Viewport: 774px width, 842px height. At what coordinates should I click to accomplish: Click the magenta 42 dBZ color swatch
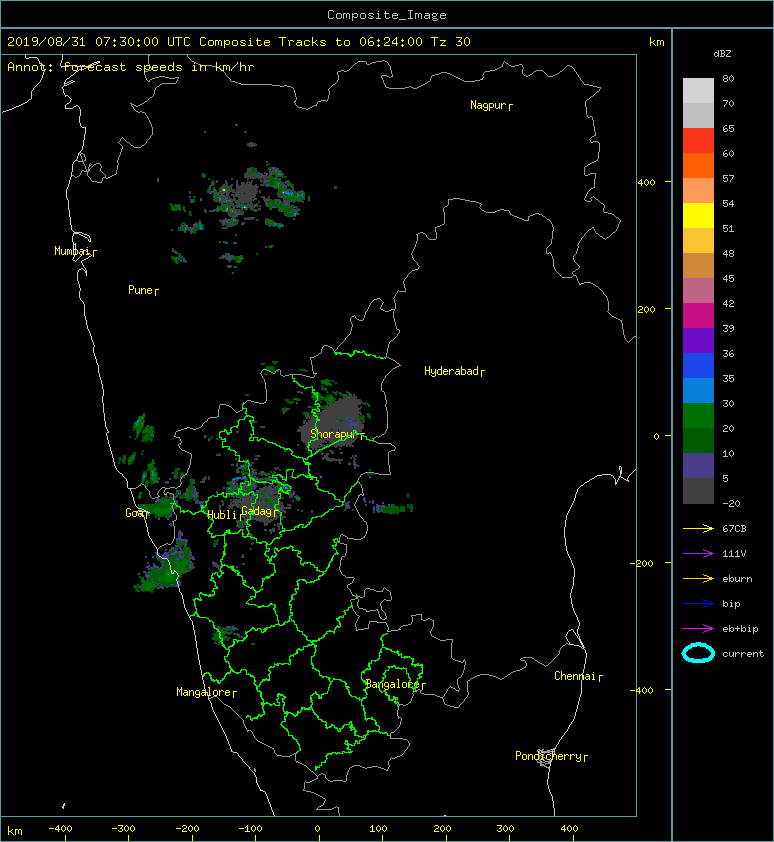click(x=698, y=315)
